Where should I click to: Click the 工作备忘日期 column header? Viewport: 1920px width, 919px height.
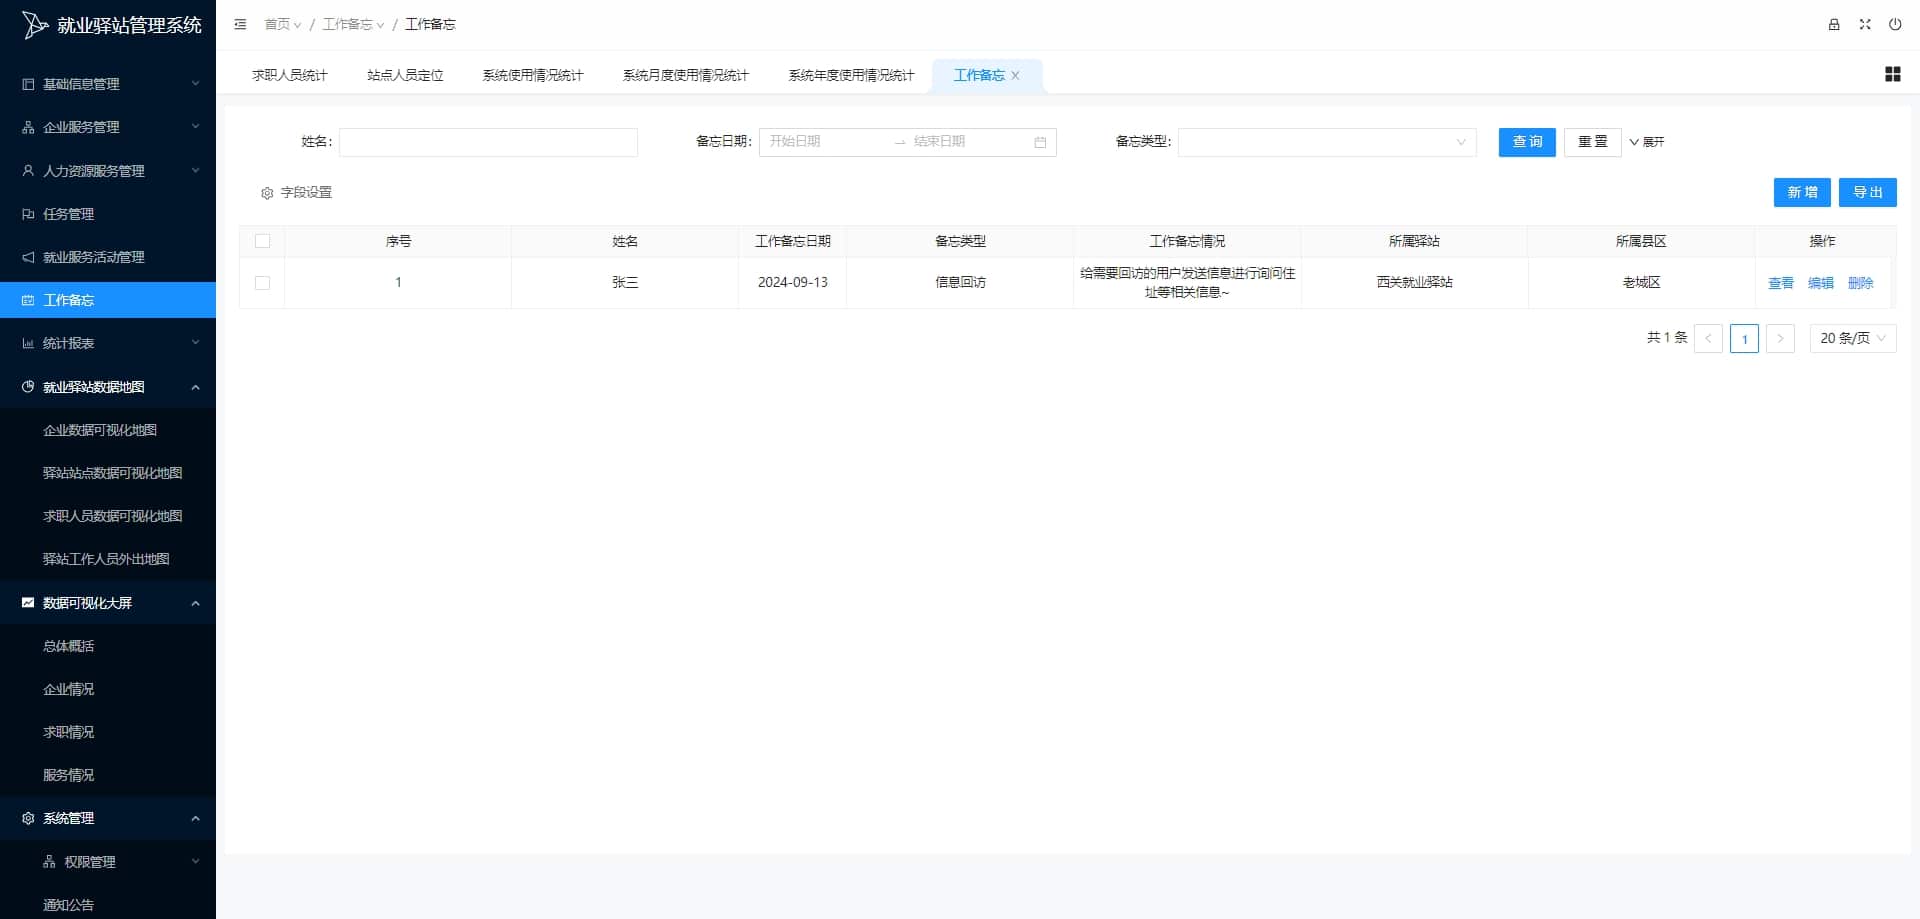pyautogui.click(x=793, y=241)
